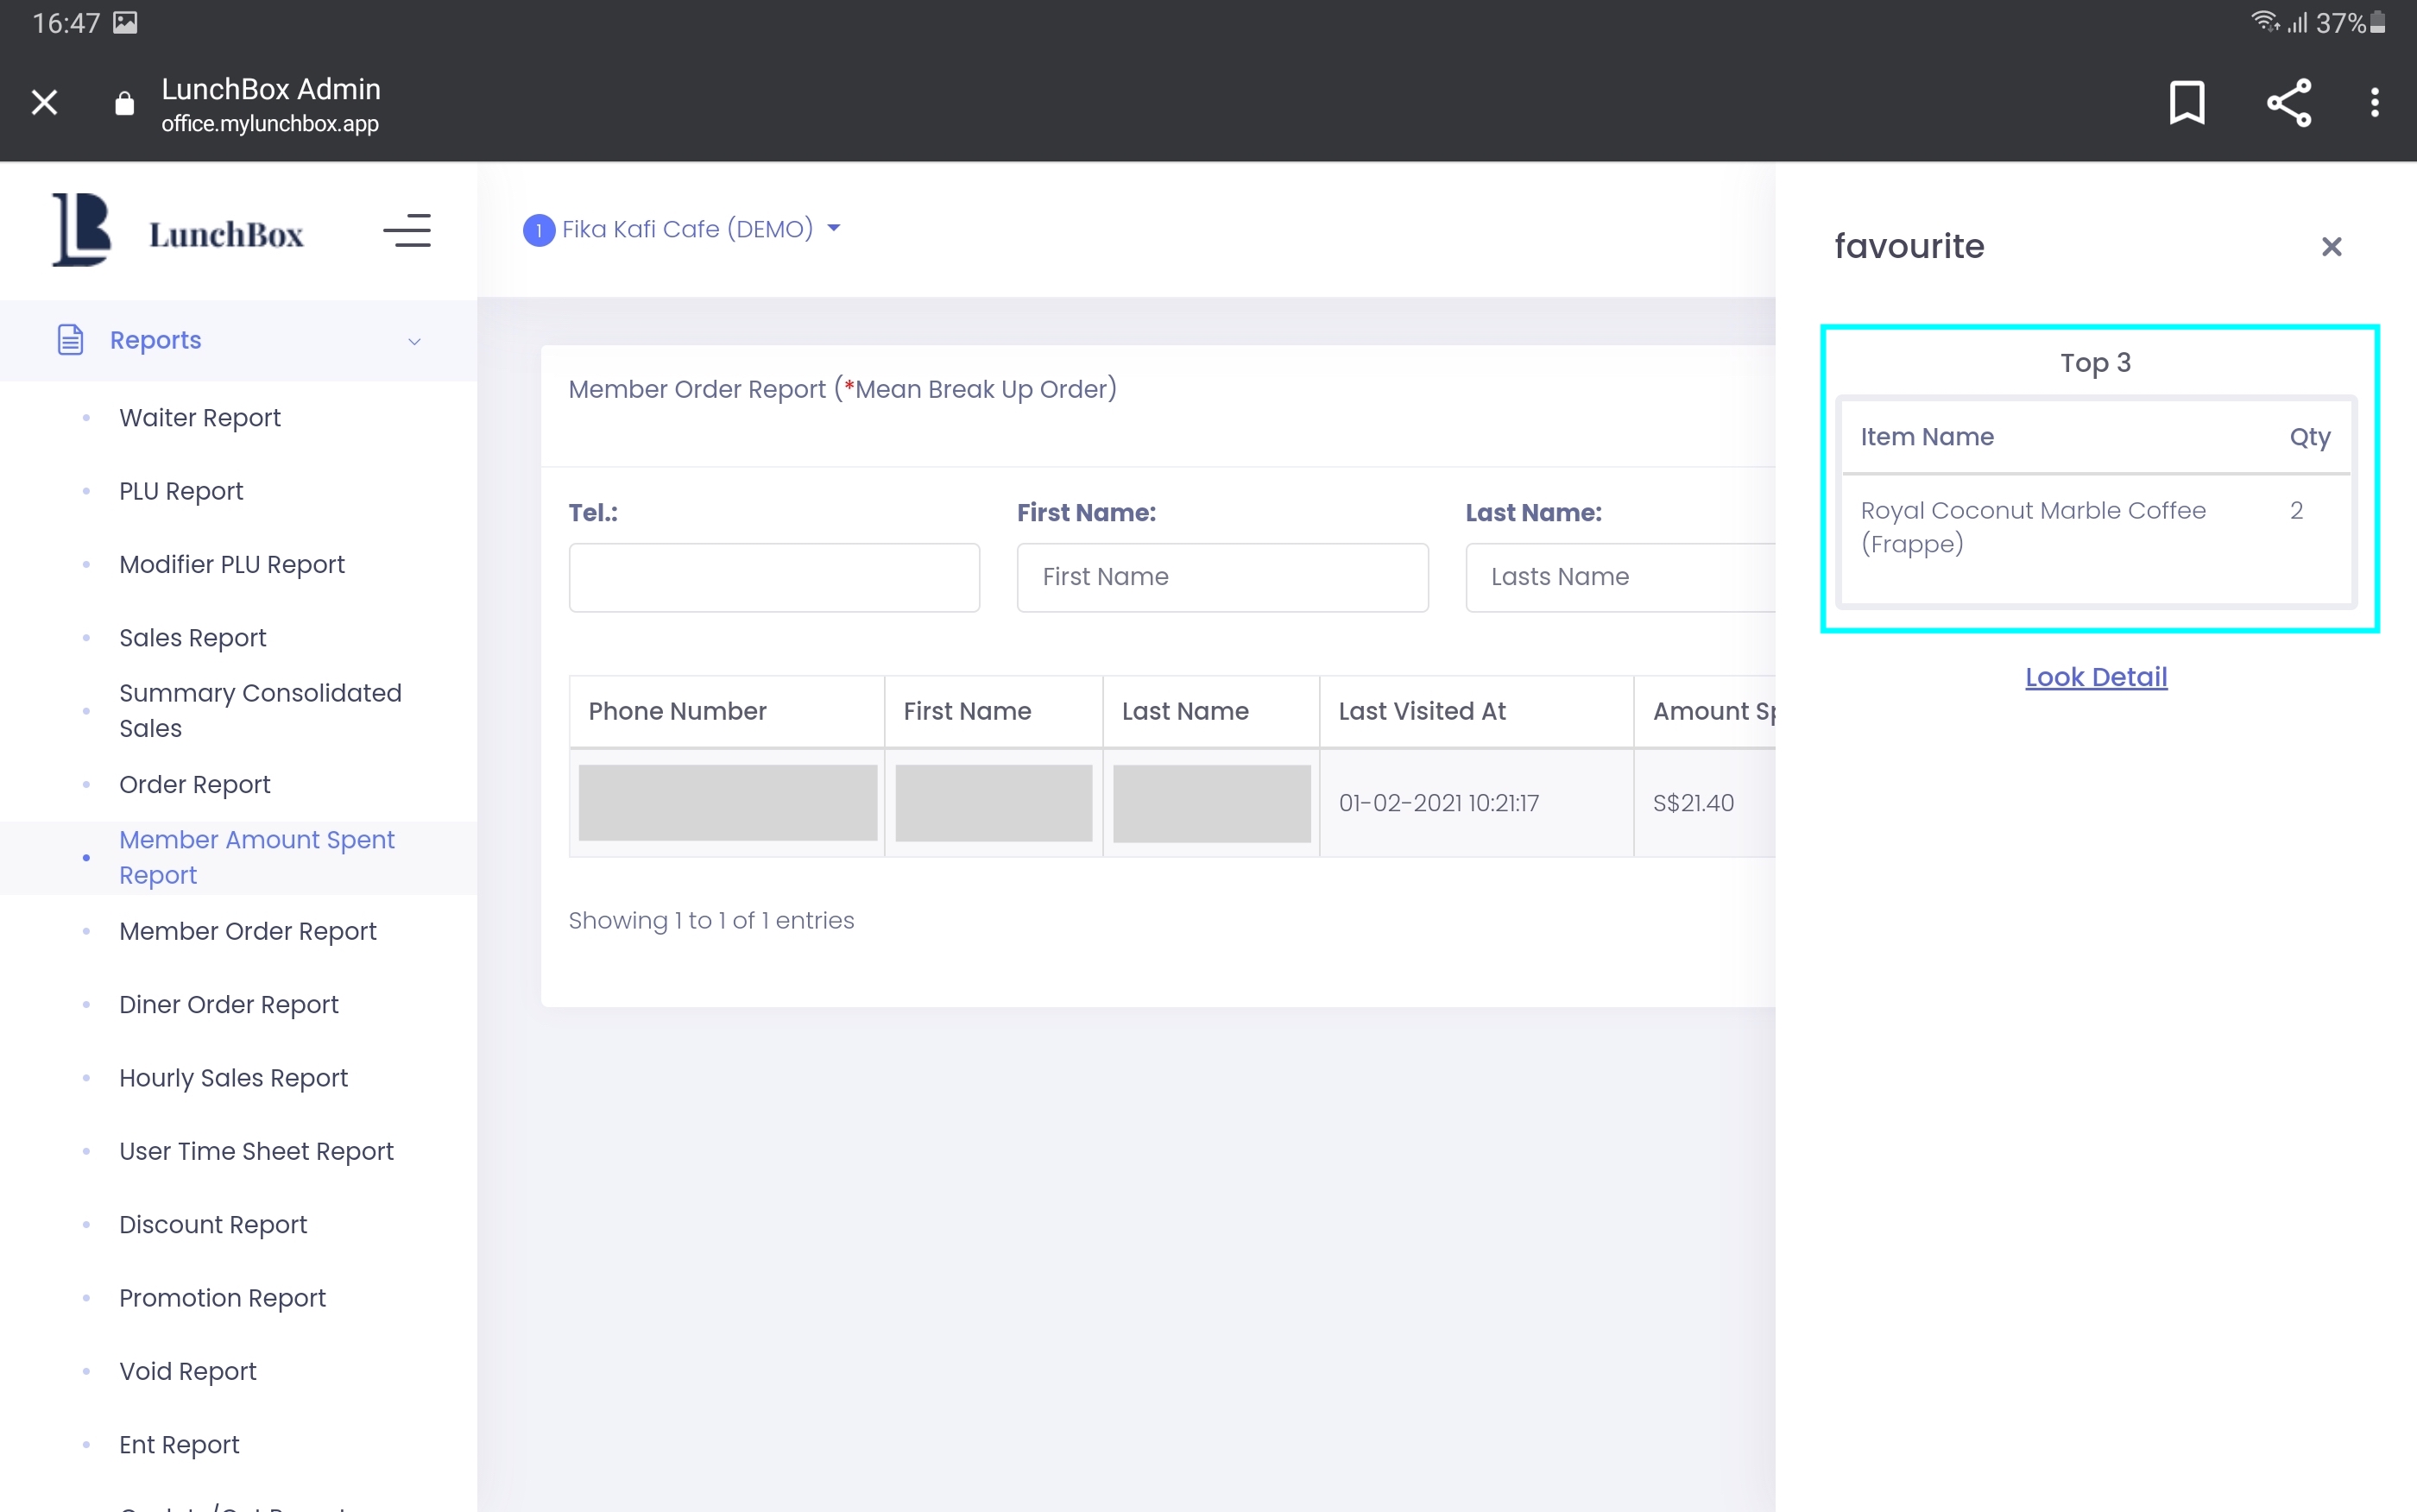The height and width of the screenshot is (1512, 2417).
Task: Open the Waiter Report
Action: tap(199, 418)
